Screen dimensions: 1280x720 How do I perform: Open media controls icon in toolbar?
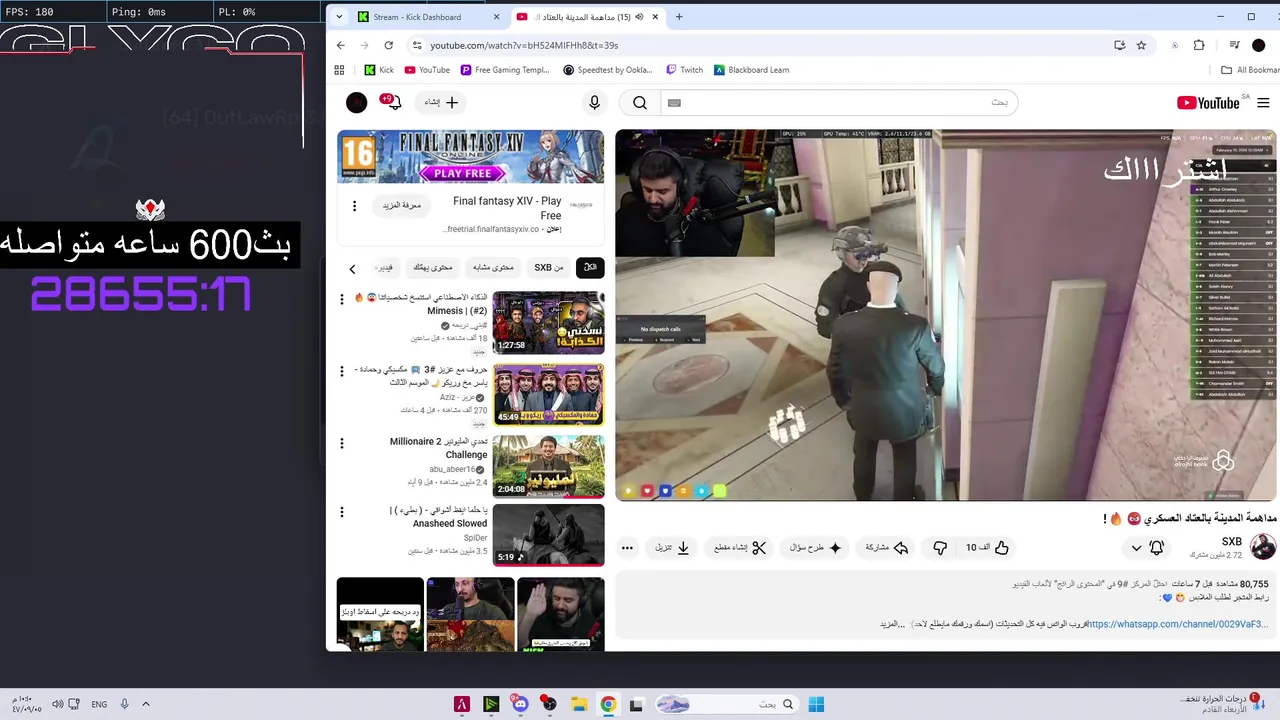tap(1235, 45)
